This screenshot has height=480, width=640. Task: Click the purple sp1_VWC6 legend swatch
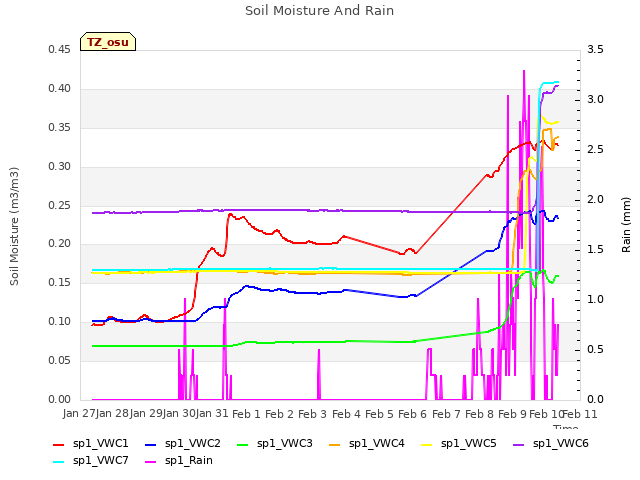[519, 444]
